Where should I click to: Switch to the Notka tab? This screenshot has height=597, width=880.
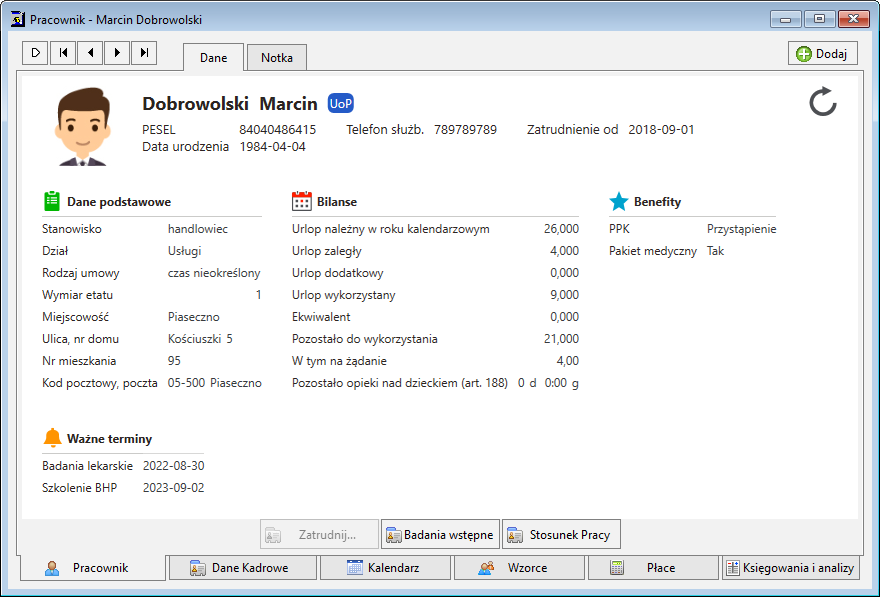coord(277,58)
